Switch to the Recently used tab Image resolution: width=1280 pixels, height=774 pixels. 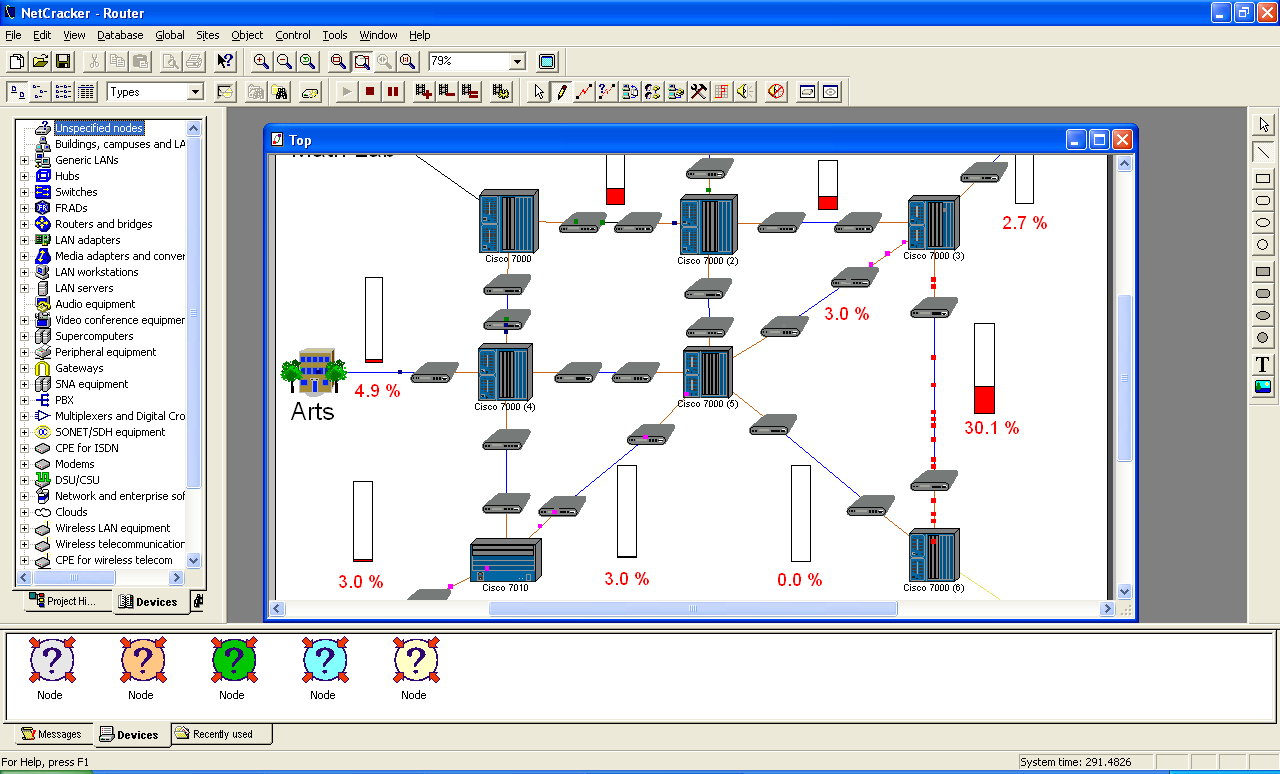[x=221, y=734]
